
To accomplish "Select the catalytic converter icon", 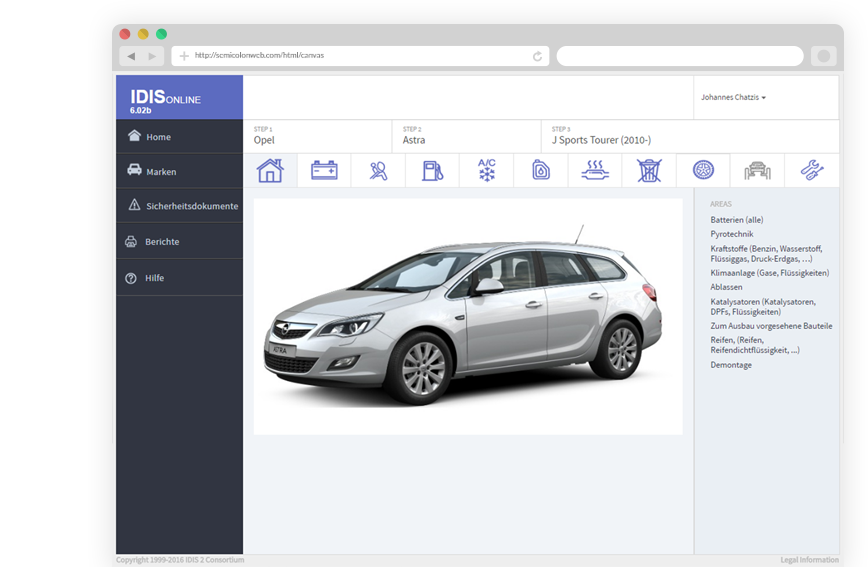I will tap(595, 171).
